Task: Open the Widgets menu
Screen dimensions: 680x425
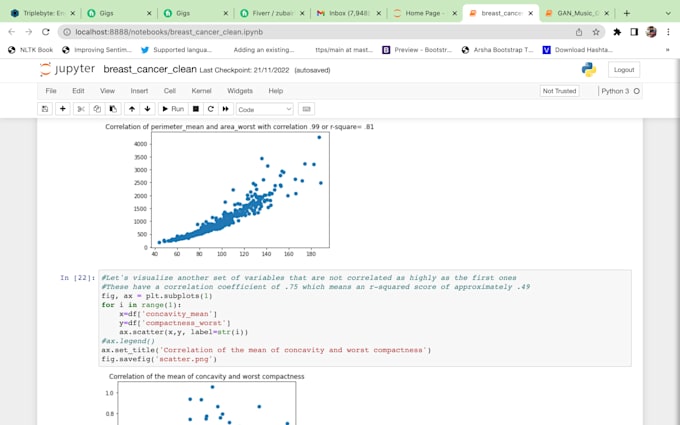Action: [x=240, y=91]
